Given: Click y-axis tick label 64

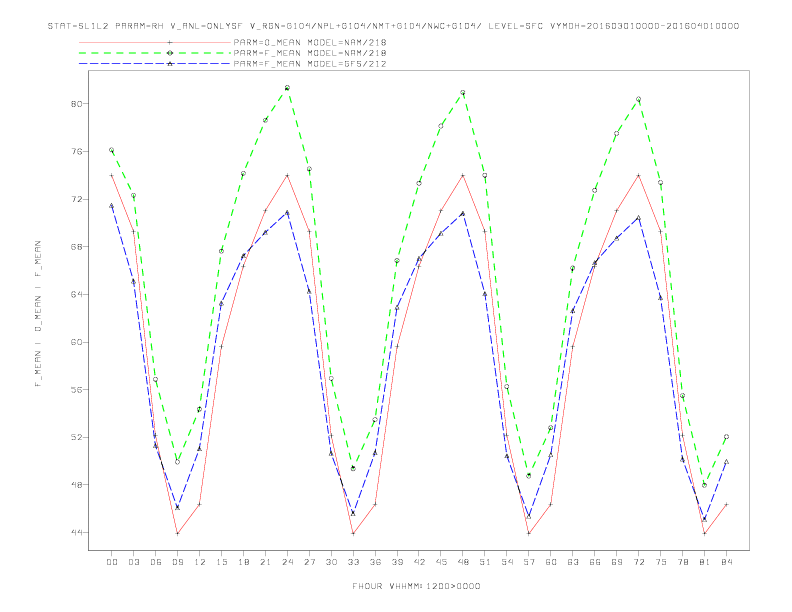Looking at the screenshot, I should pyautogui.click(x=75, y=294).
